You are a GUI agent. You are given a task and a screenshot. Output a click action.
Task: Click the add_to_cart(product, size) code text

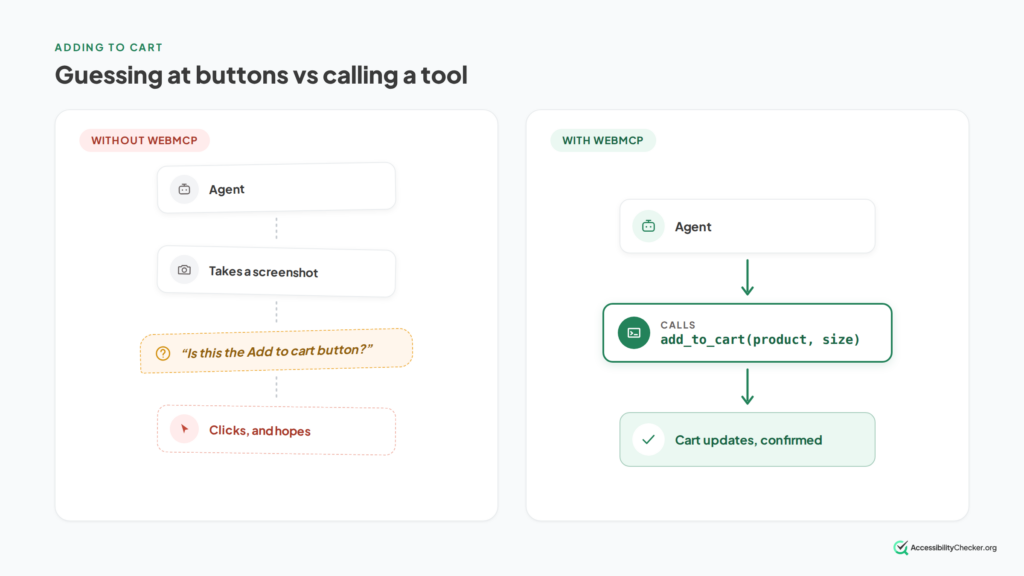pos(760,340)
